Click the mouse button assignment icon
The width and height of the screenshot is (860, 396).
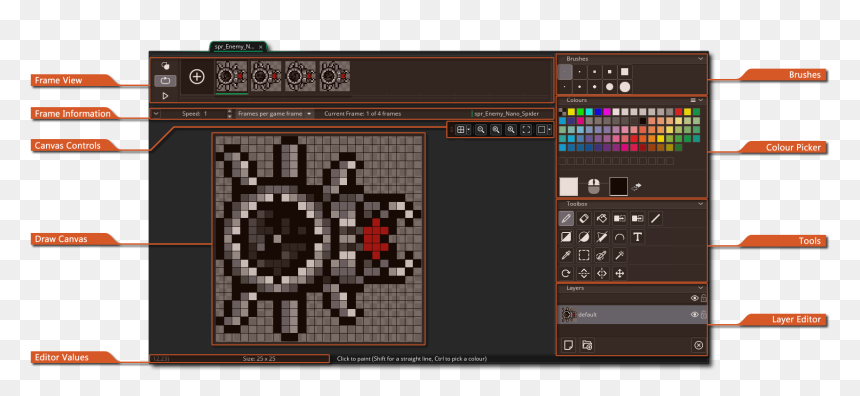pos(593,186)
